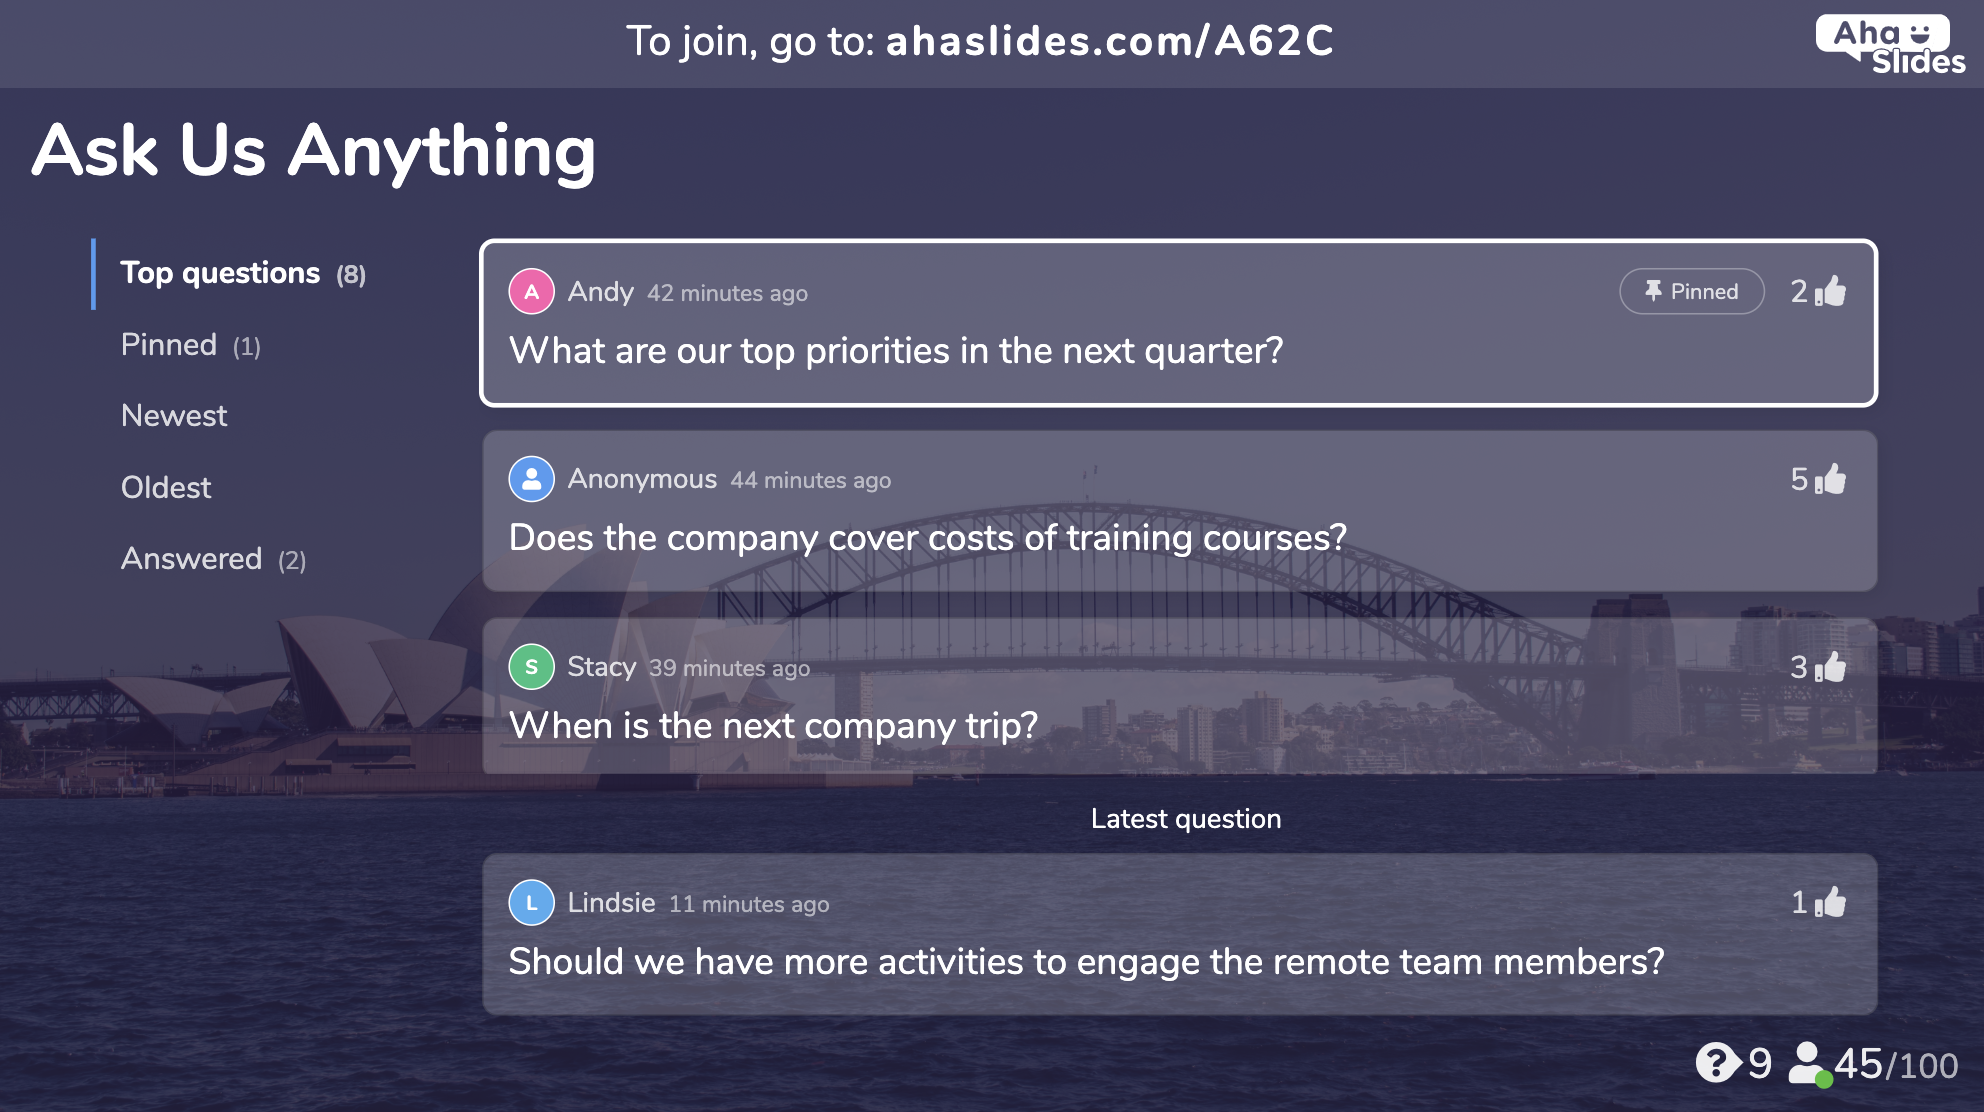Thumbs-up Stacy's company trip question

(1831, 667)
